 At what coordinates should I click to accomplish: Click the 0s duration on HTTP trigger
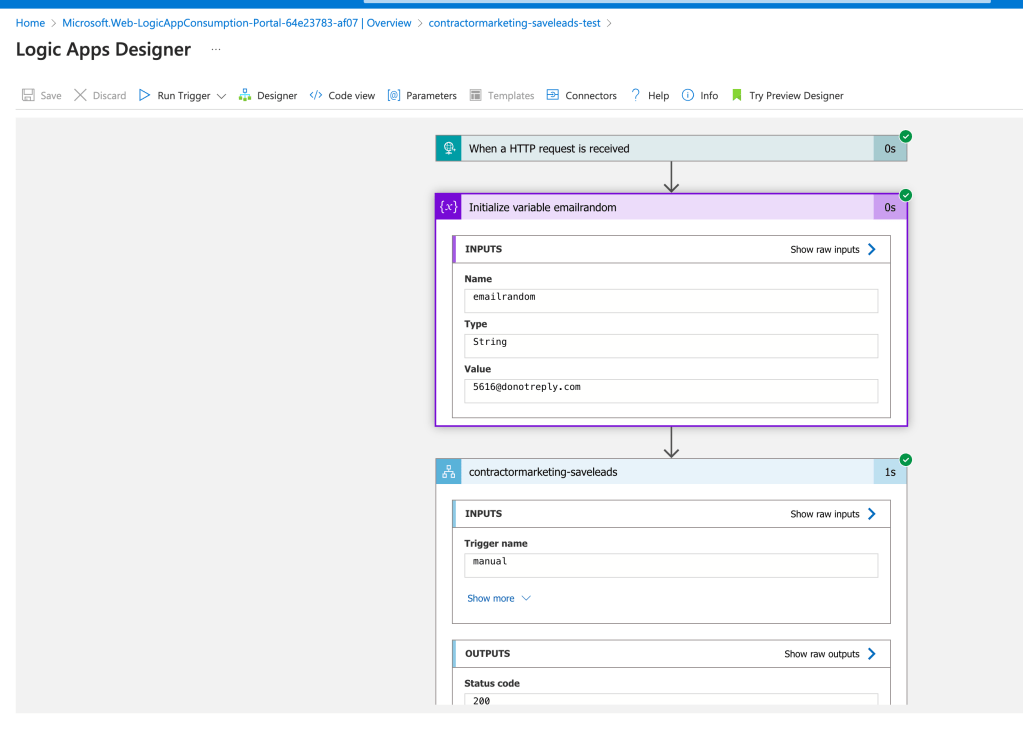click(x=890, y=149)
